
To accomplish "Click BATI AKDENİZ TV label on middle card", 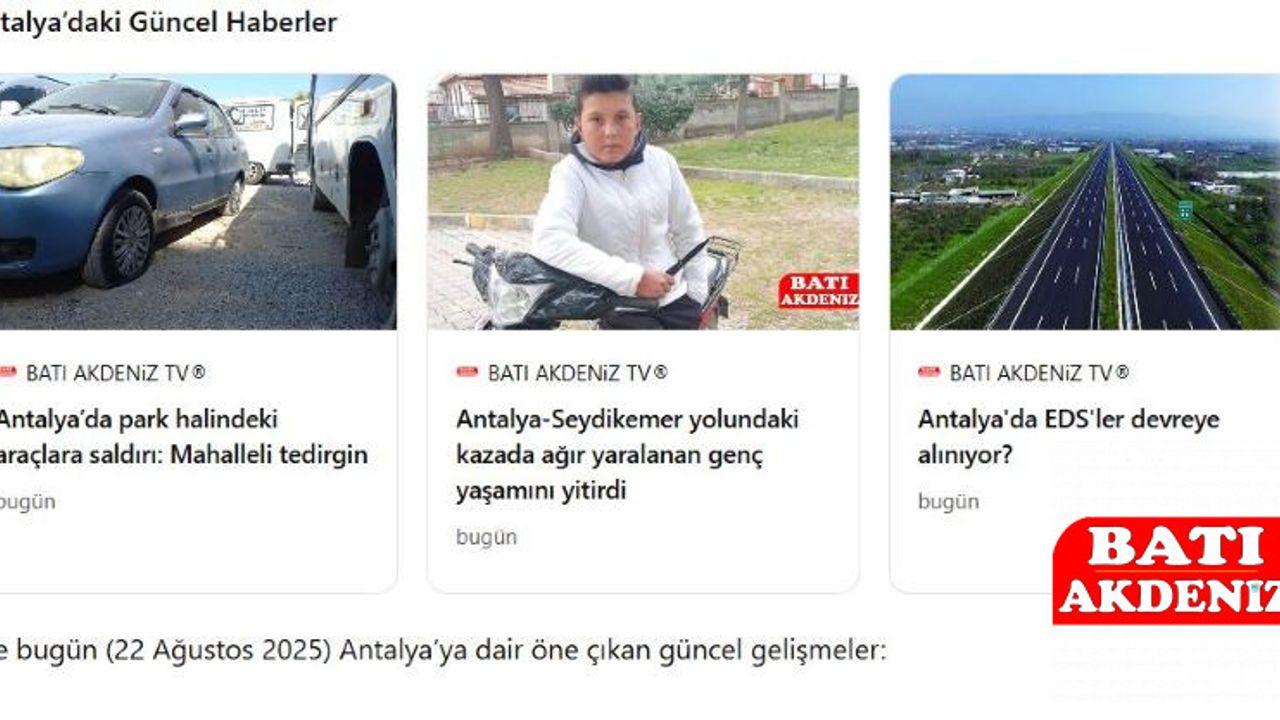I will (577, 373).
